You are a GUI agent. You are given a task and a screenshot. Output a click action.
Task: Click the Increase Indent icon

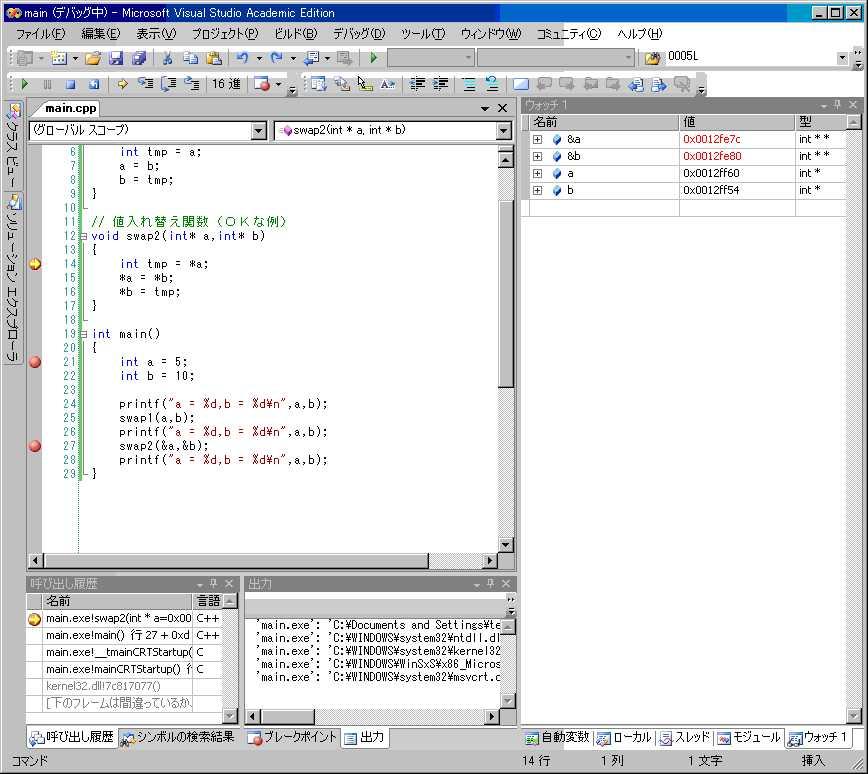click(441, 84)
